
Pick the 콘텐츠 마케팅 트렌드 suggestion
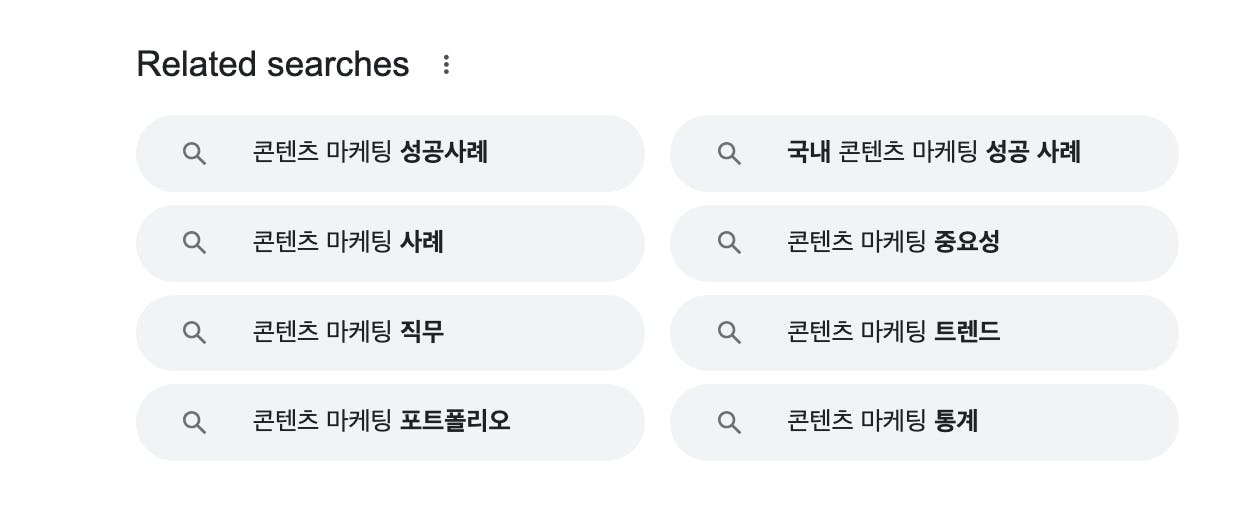pos(893,332)
